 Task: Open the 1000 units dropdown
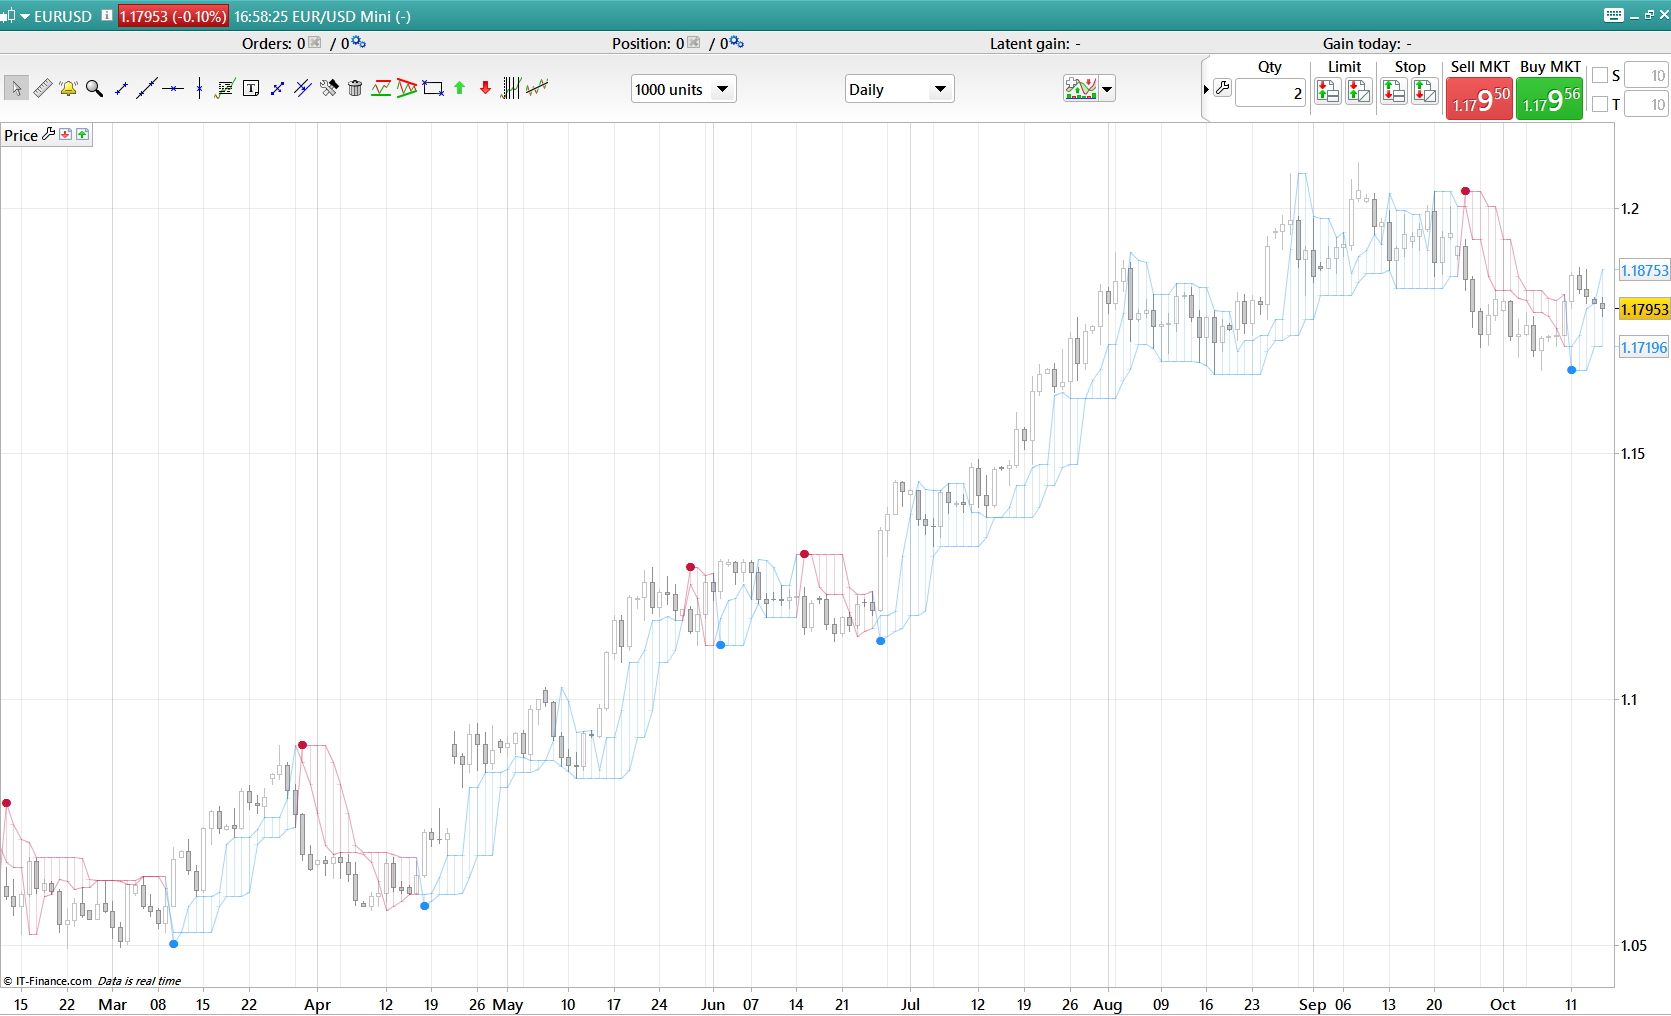click(684, 89)
